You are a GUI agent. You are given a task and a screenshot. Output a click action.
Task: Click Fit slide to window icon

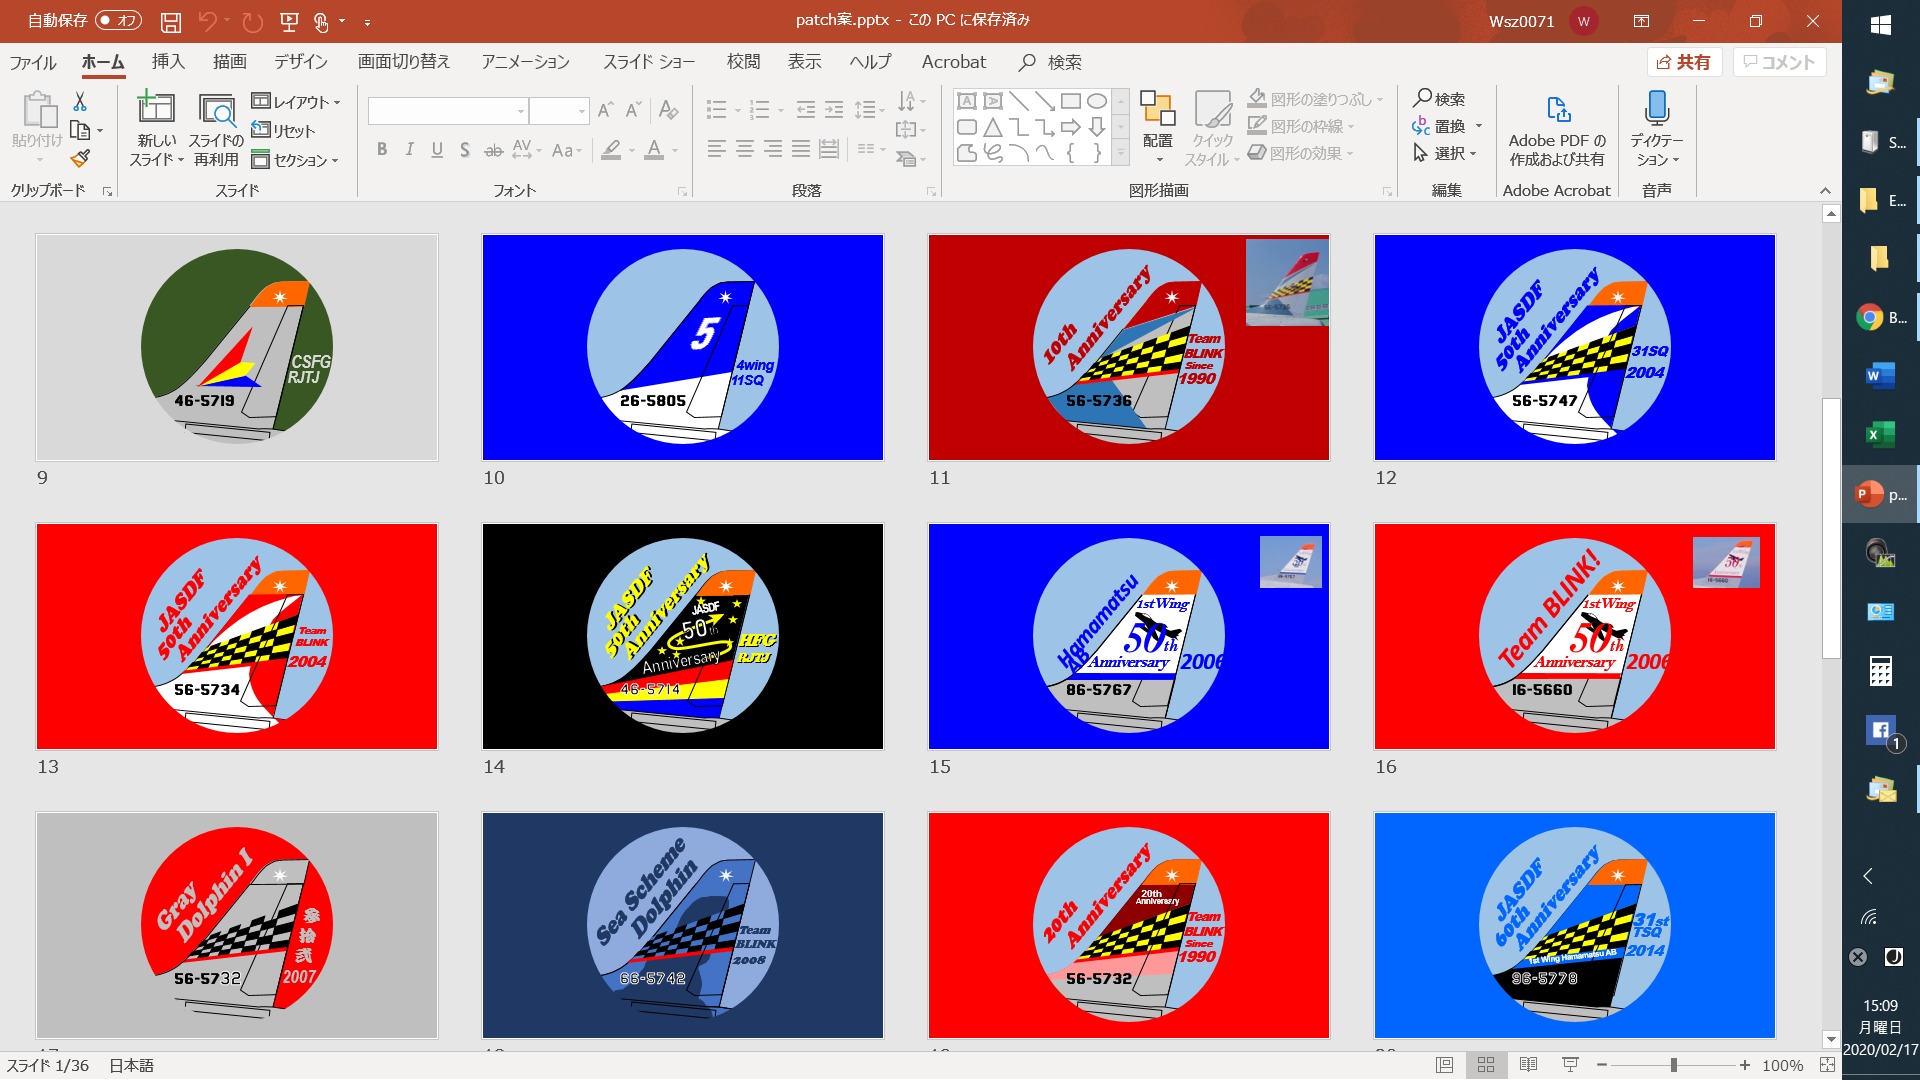(x=1827, y=1065)
